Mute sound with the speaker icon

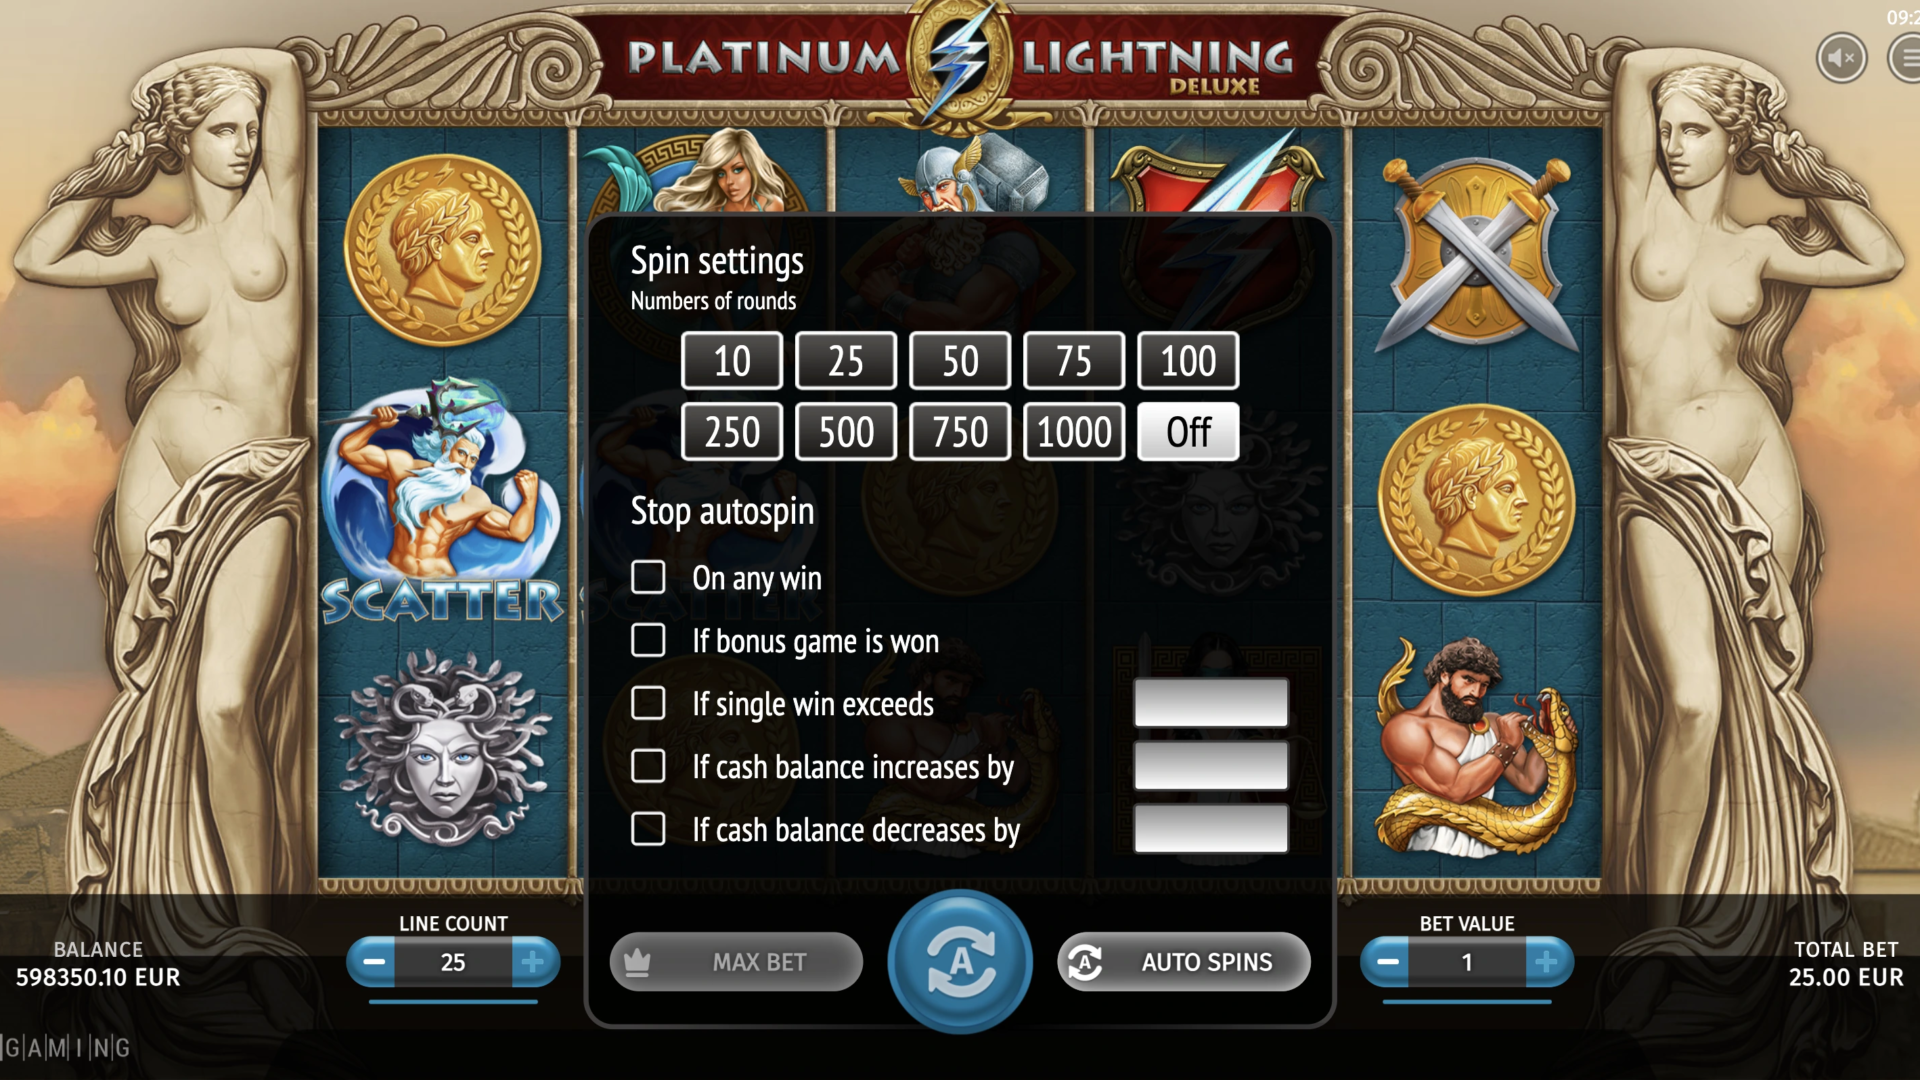click(1841, 59)
